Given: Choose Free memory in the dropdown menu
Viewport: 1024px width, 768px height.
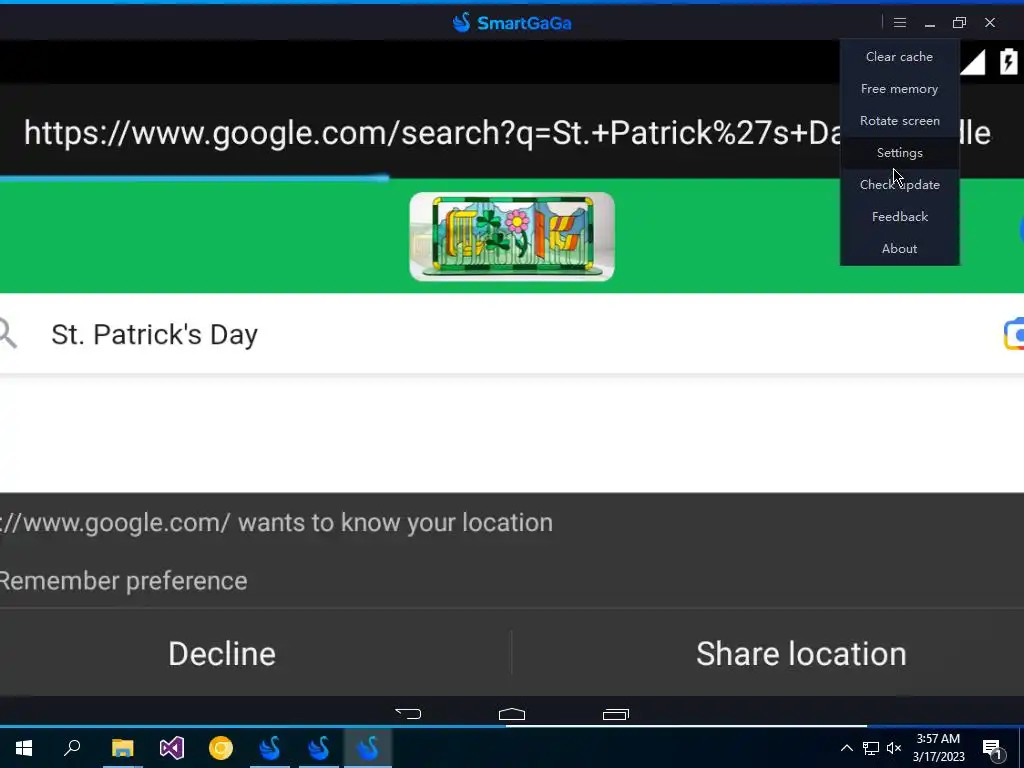Looking at the screenshot, I should 899,89.
